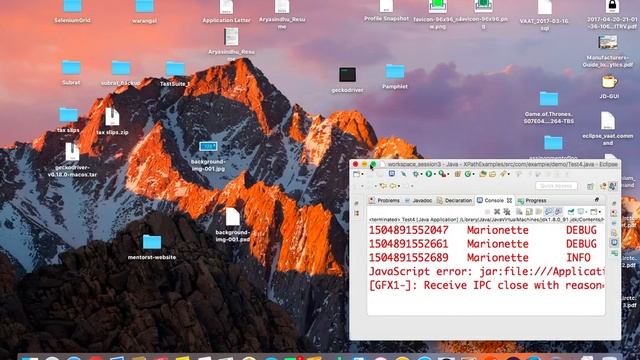The width and height of the screenshot is (640, 360).
Task: Click Remove Launch single X icon in Console
Action: 497,212
